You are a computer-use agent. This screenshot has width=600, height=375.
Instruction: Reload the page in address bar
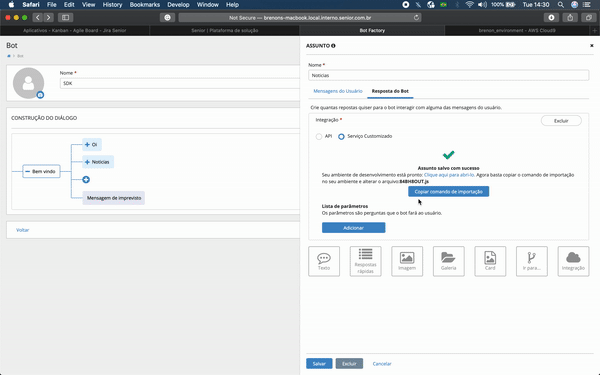tap(416, 18)
